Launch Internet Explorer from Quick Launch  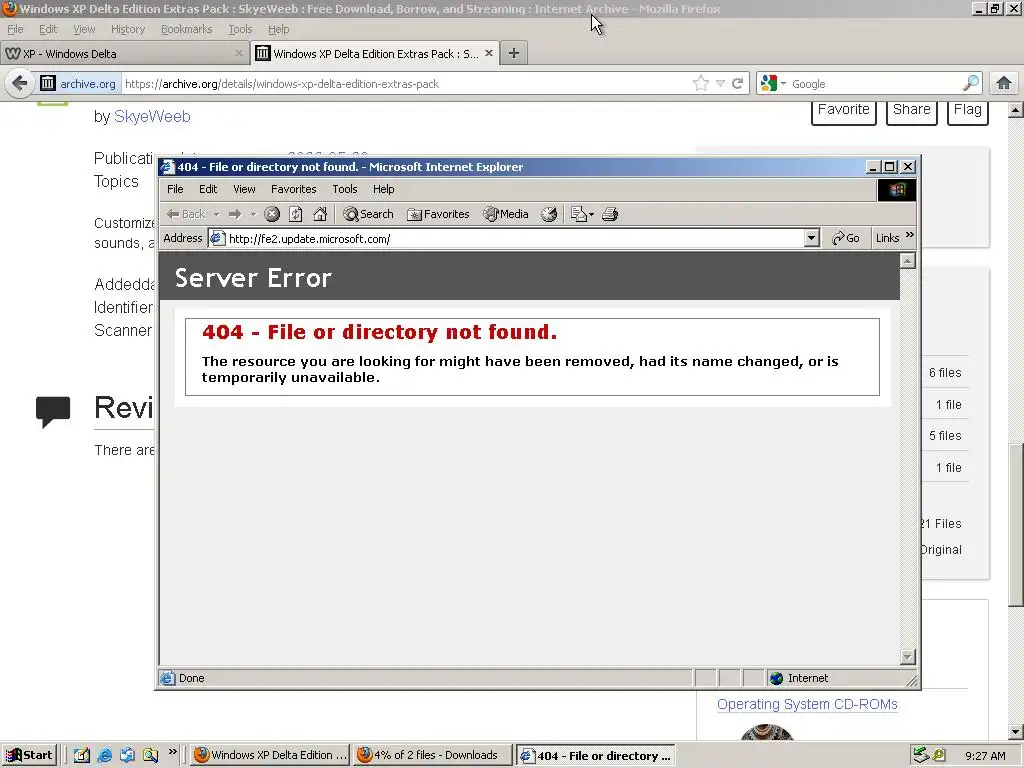[104, 755]
